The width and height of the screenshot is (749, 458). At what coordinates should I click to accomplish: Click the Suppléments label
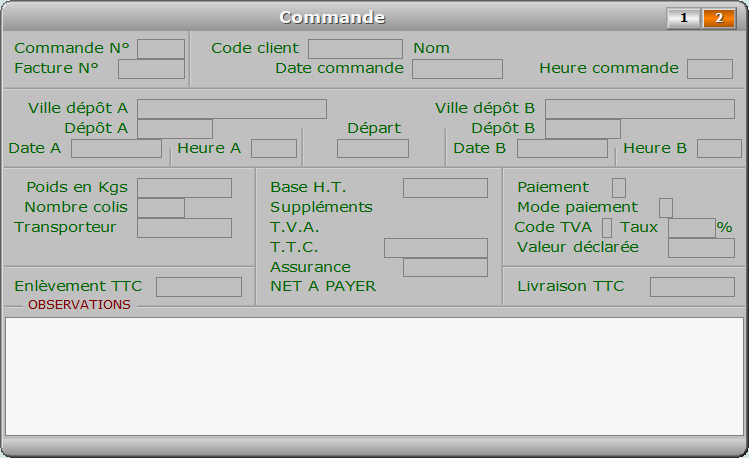click(321, 207)
